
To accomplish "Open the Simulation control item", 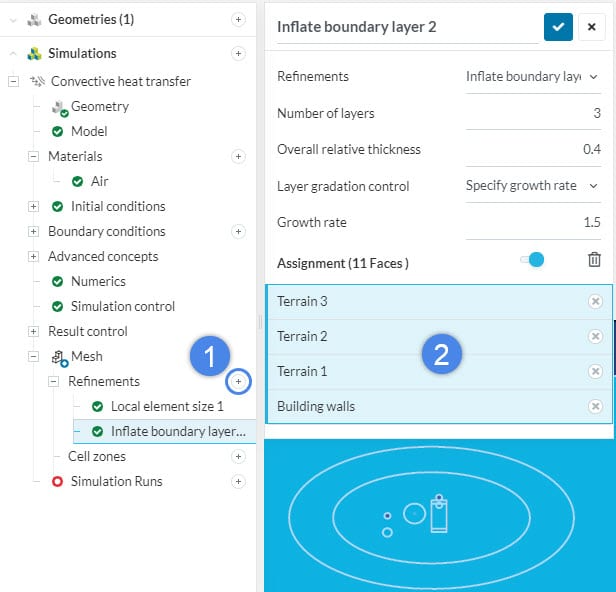I will click(122, 306).
